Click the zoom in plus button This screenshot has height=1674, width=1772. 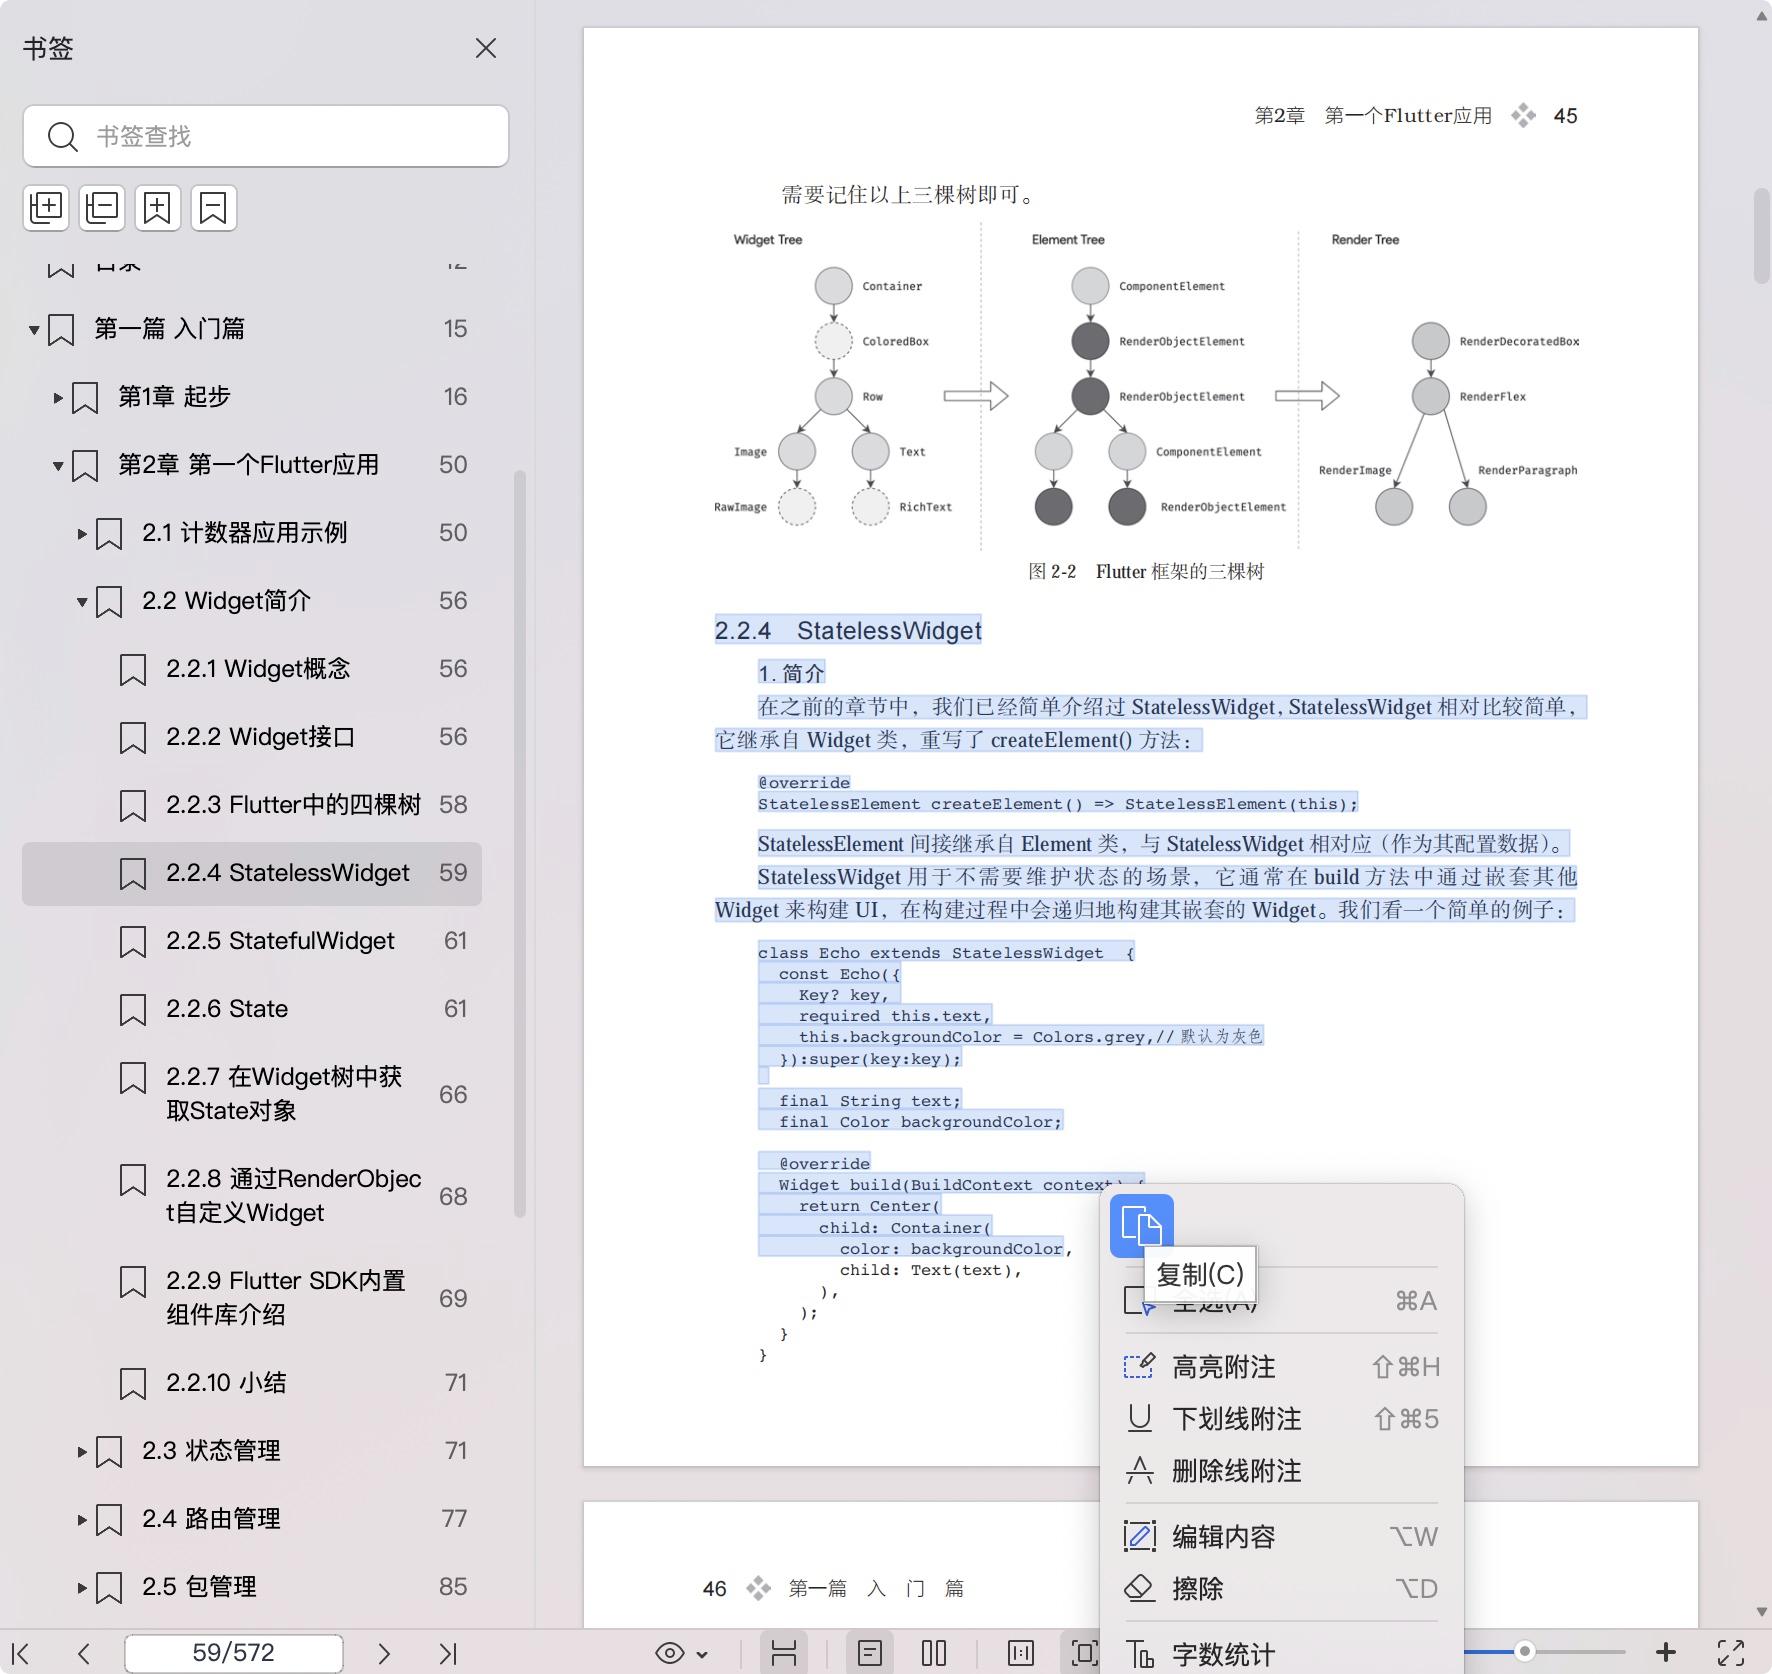click(x=1666, y=1652)
